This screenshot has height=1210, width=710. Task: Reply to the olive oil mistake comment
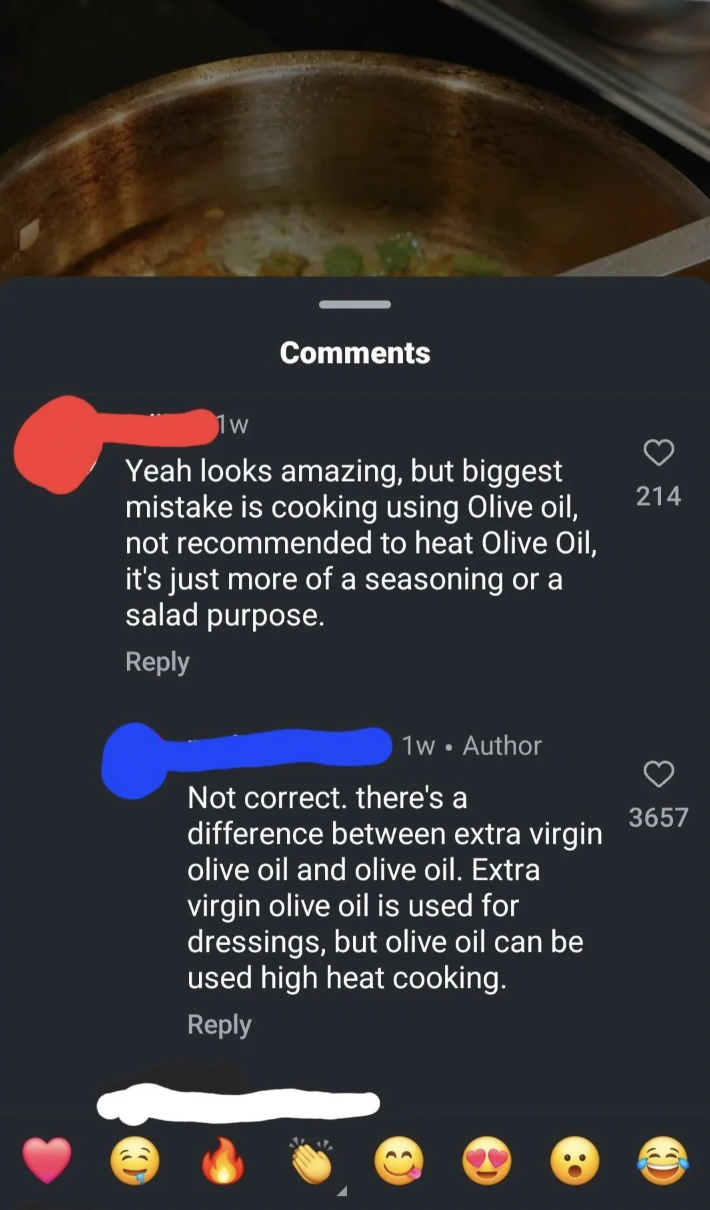pyautogui.click(x=157, y=662)
